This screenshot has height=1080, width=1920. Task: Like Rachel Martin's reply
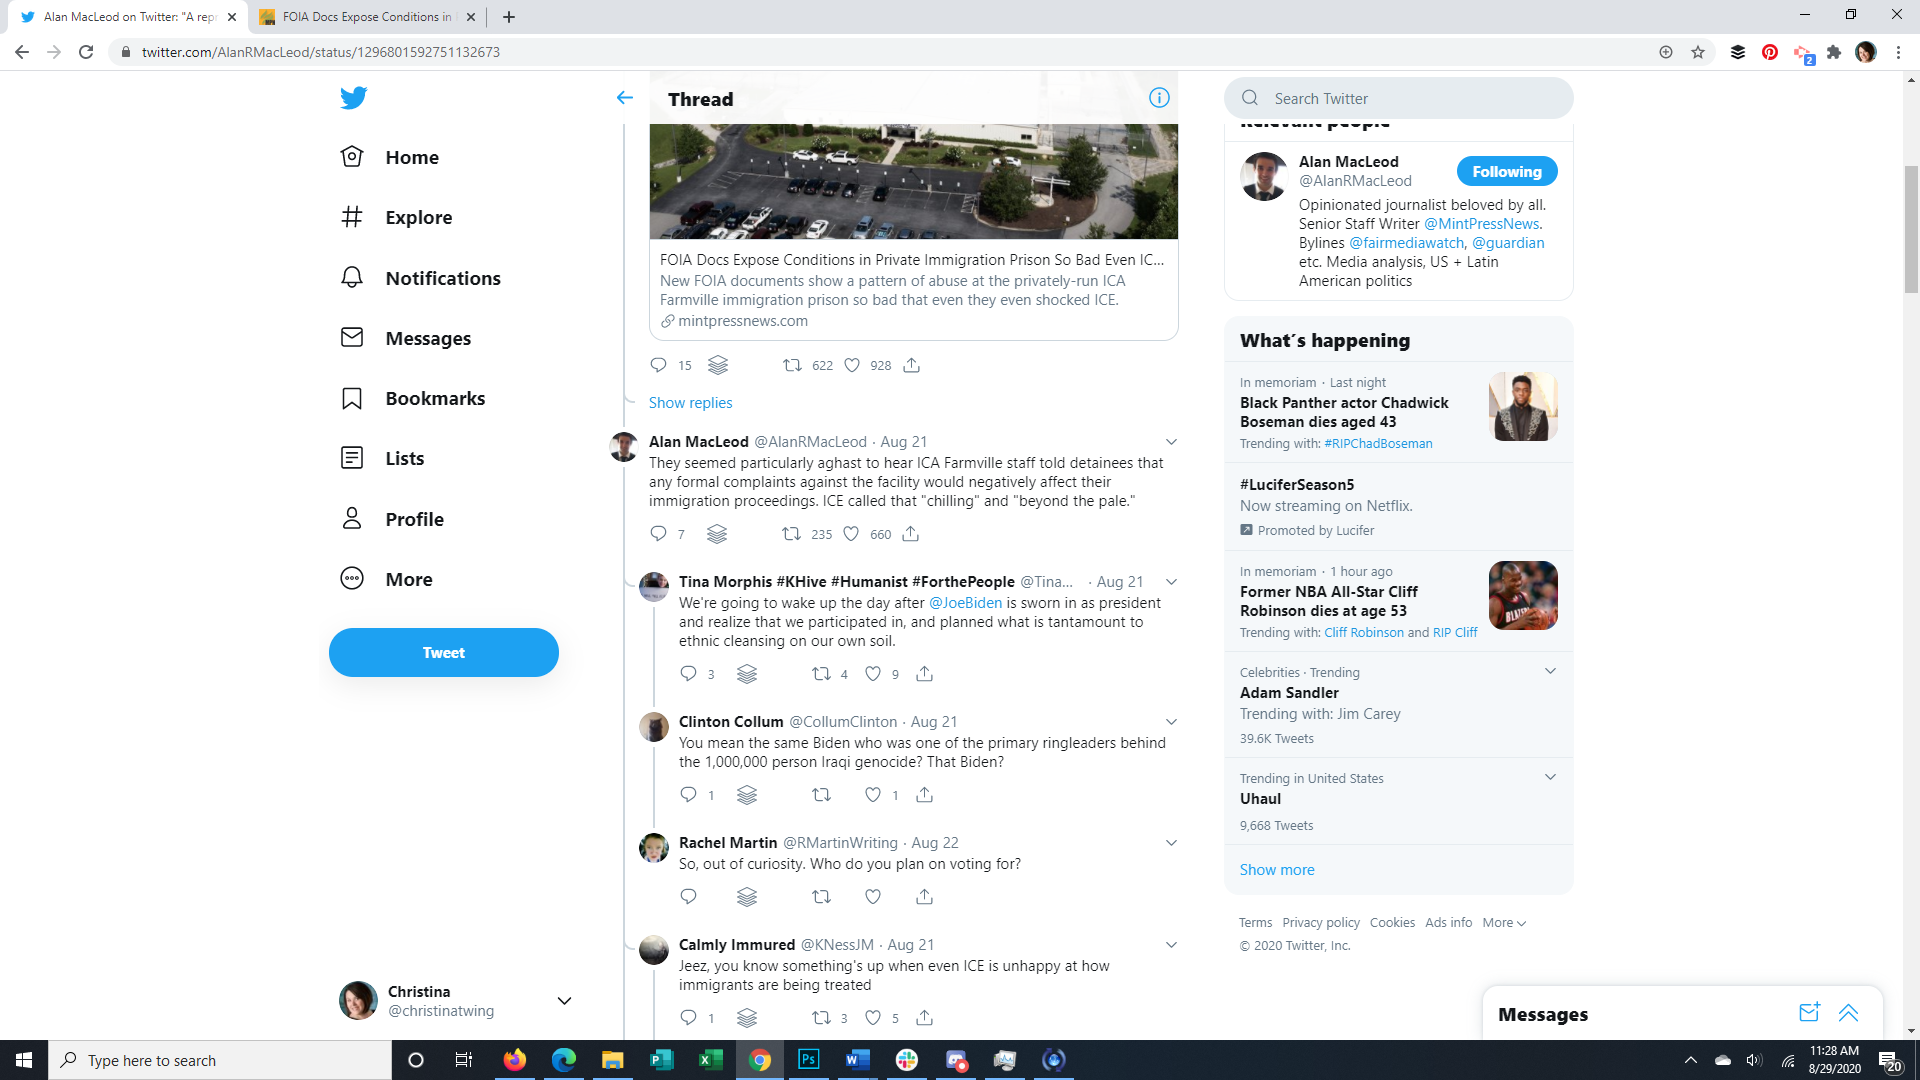873,897
